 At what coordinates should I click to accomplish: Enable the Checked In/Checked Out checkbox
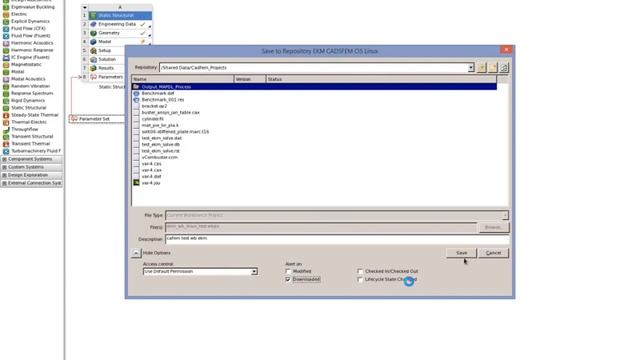click(x=360, y=271)
